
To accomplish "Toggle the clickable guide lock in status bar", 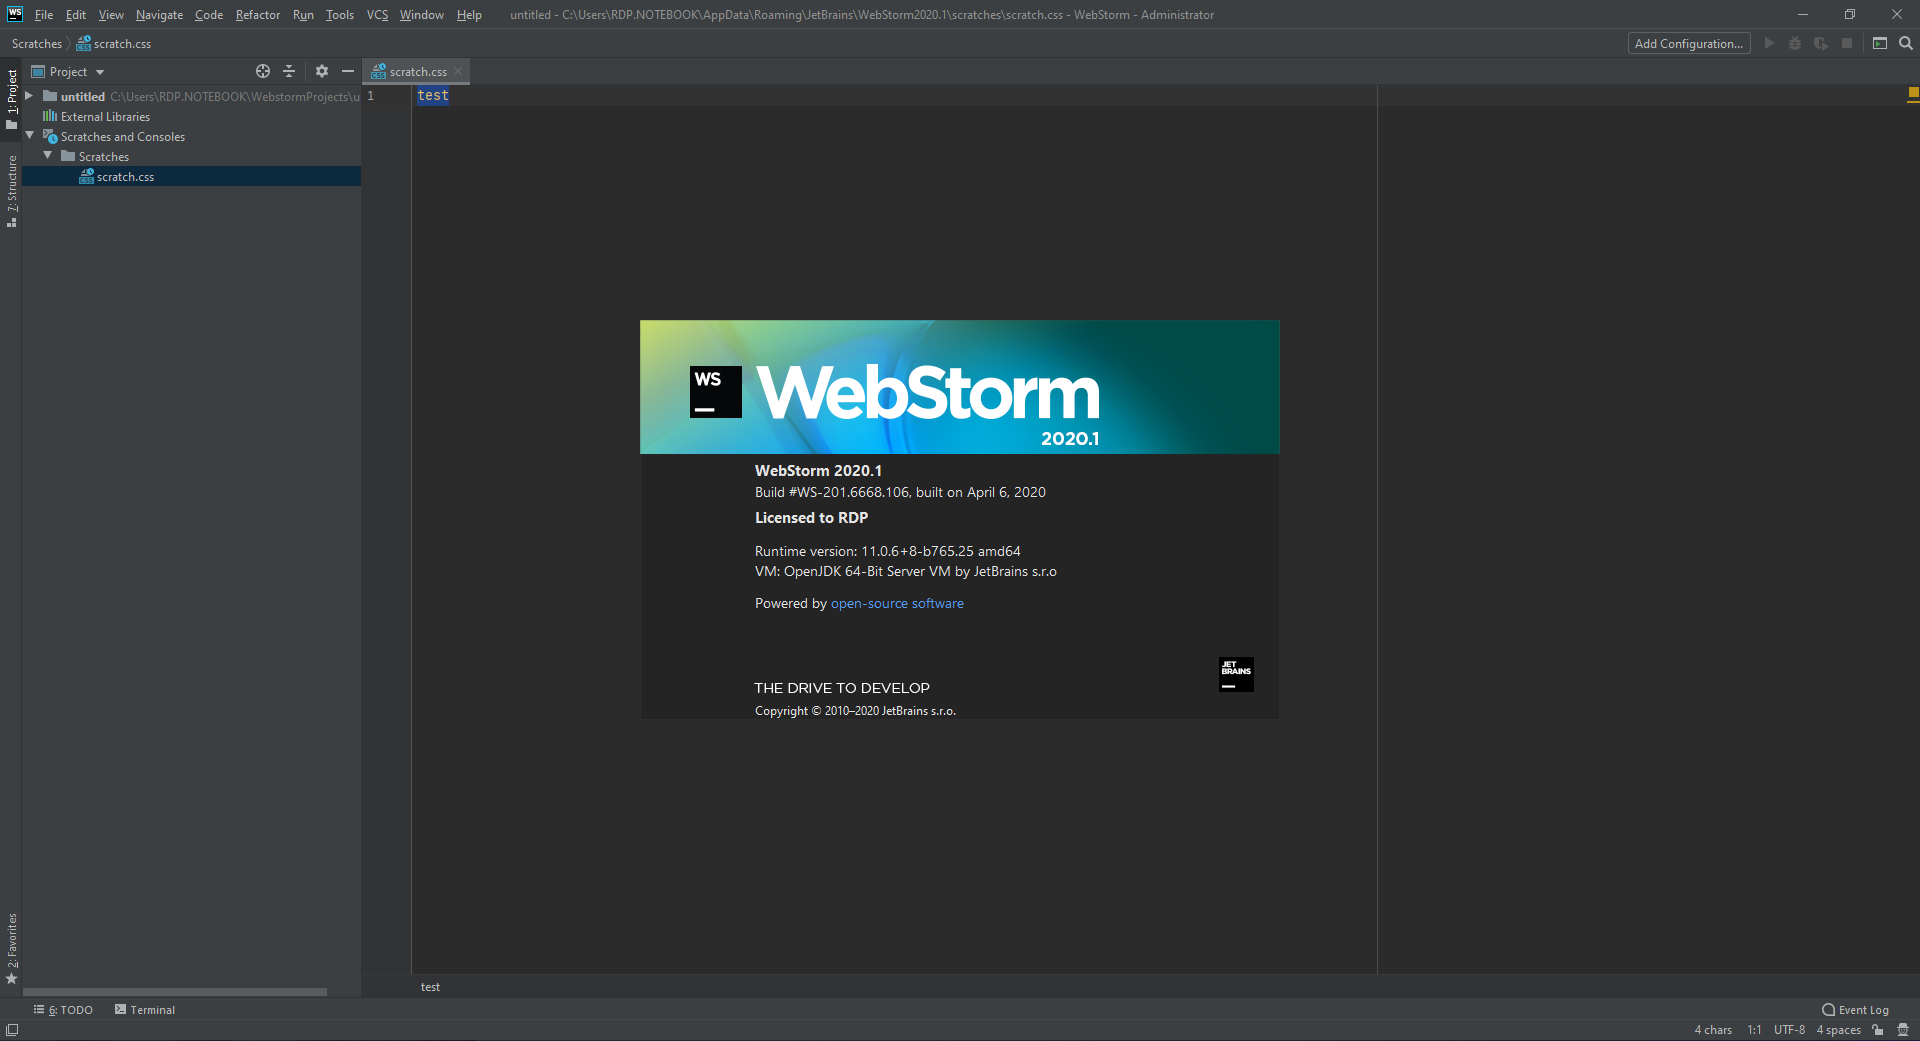I will point(1878,1030).
